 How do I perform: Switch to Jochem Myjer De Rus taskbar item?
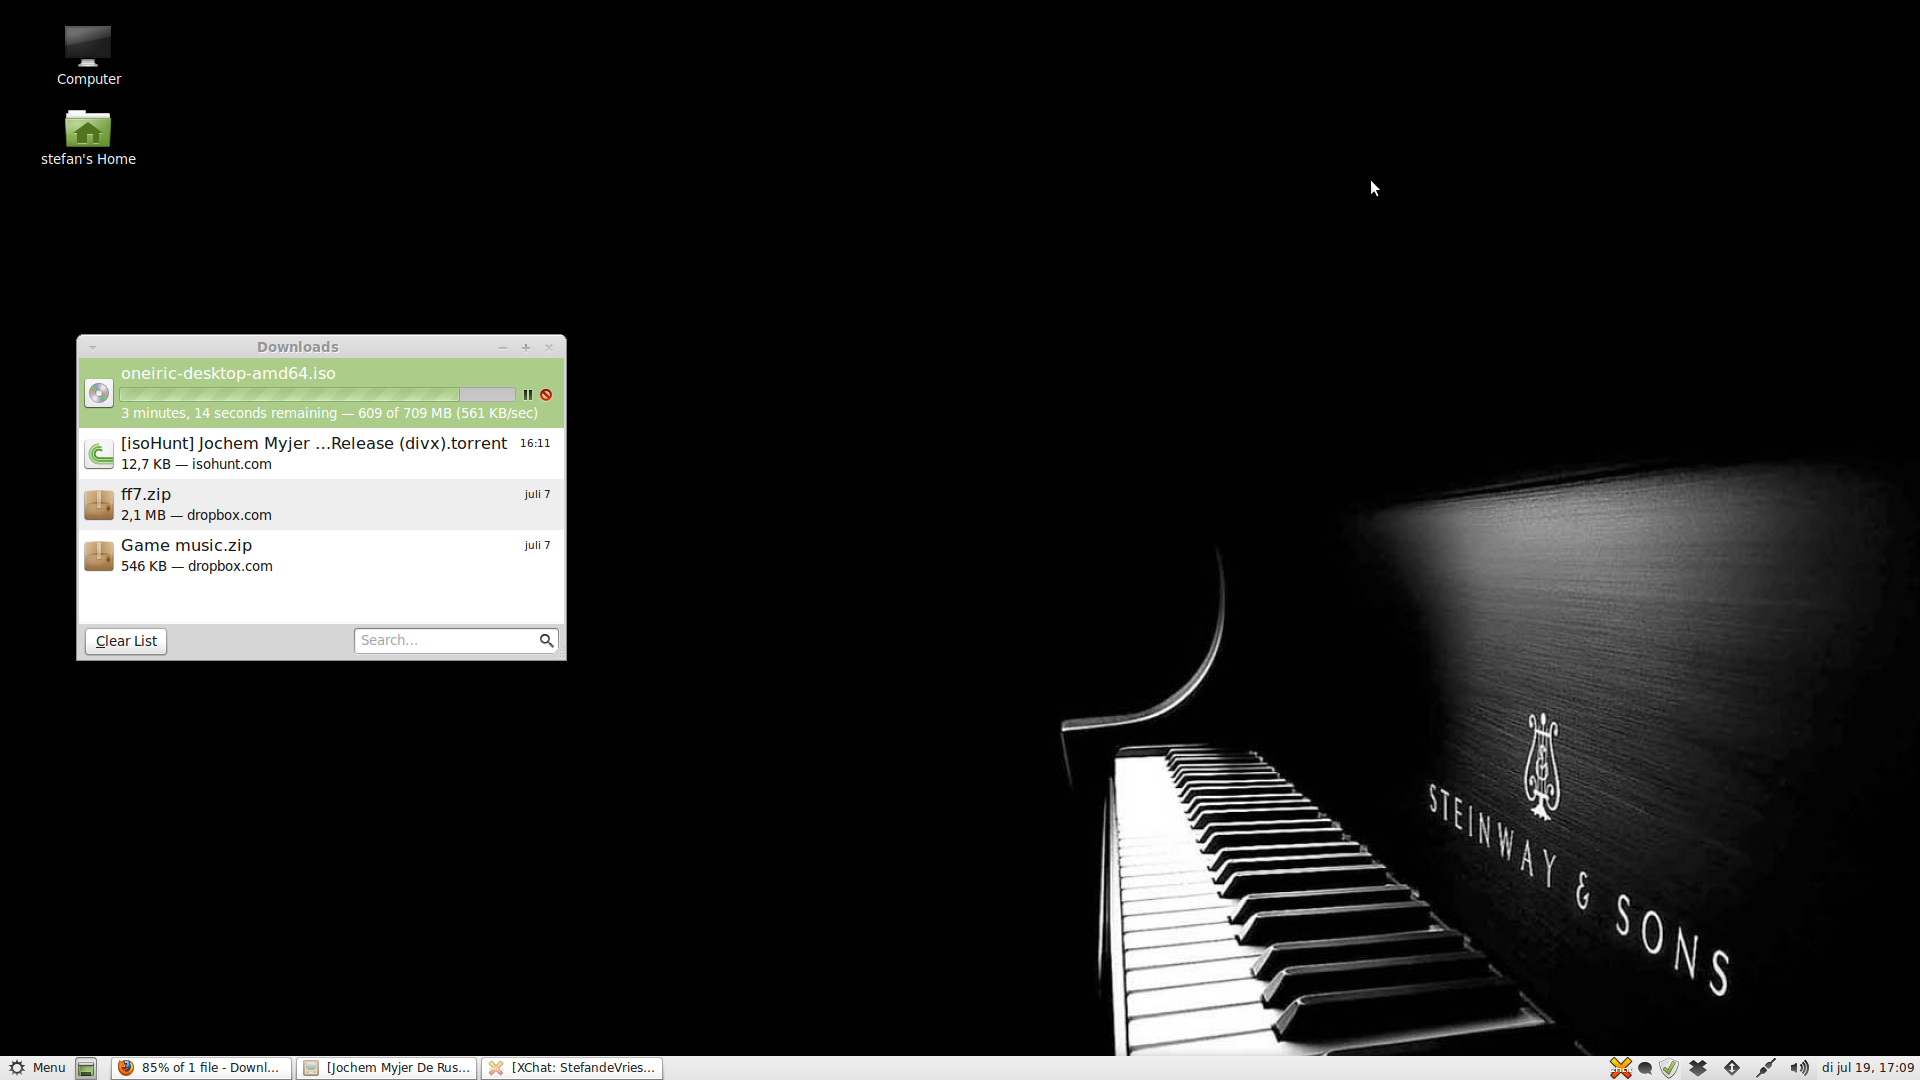pyautogui.click(x=387, y=1068)
